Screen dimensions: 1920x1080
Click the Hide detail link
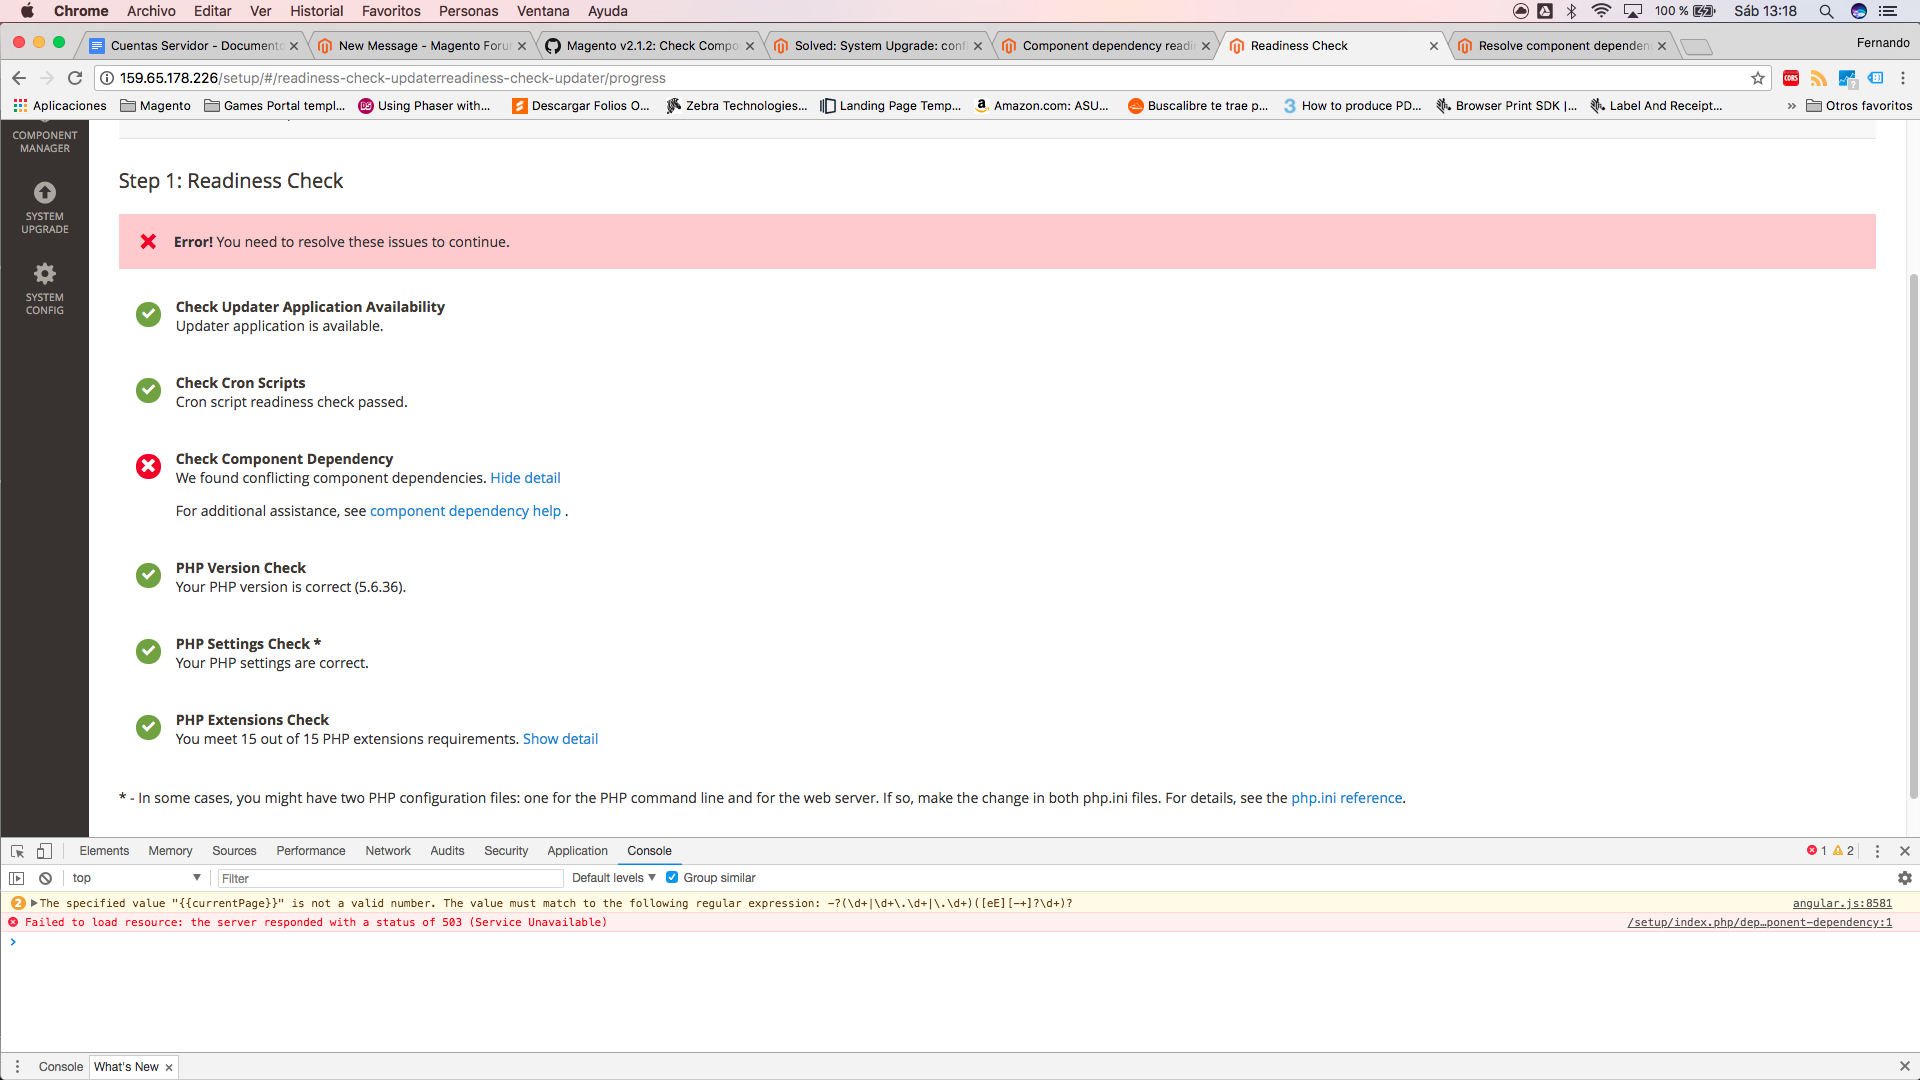[525, 478]
